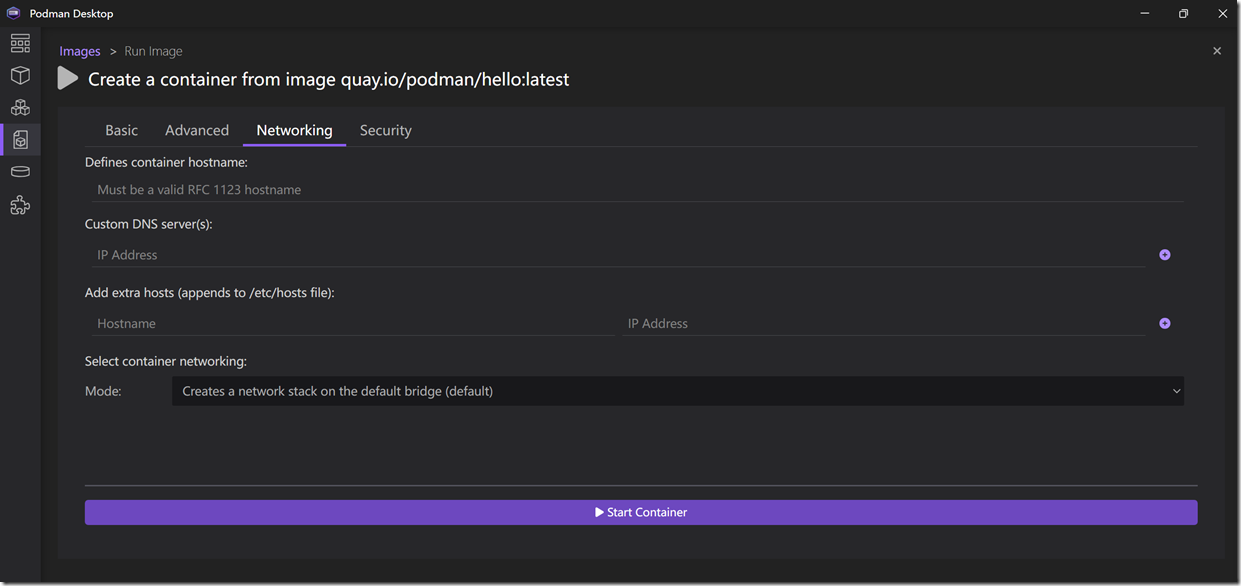
Task: Open the Security tab
Action: (x=385, y=131)
